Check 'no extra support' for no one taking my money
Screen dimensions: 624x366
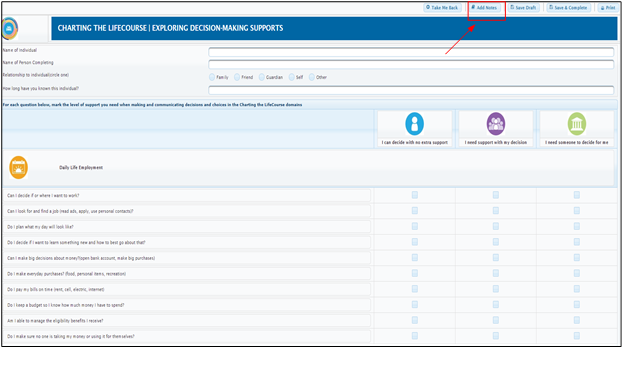tap(415, 336)
